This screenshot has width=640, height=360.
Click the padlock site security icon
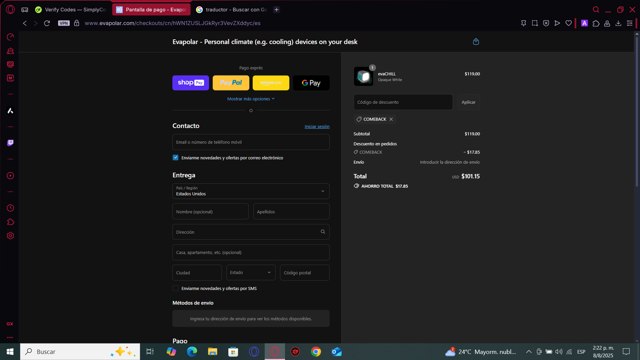coord(76,23)
